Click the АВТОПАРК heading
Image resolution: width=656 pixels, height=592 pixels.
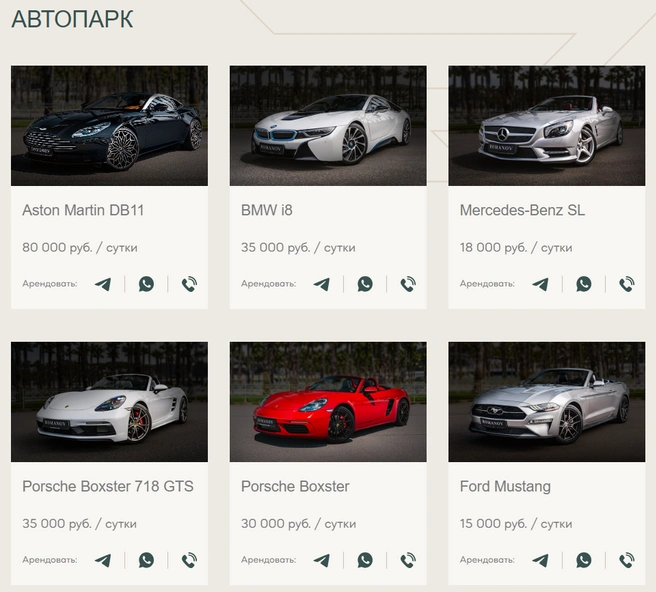tap(72, 19)
